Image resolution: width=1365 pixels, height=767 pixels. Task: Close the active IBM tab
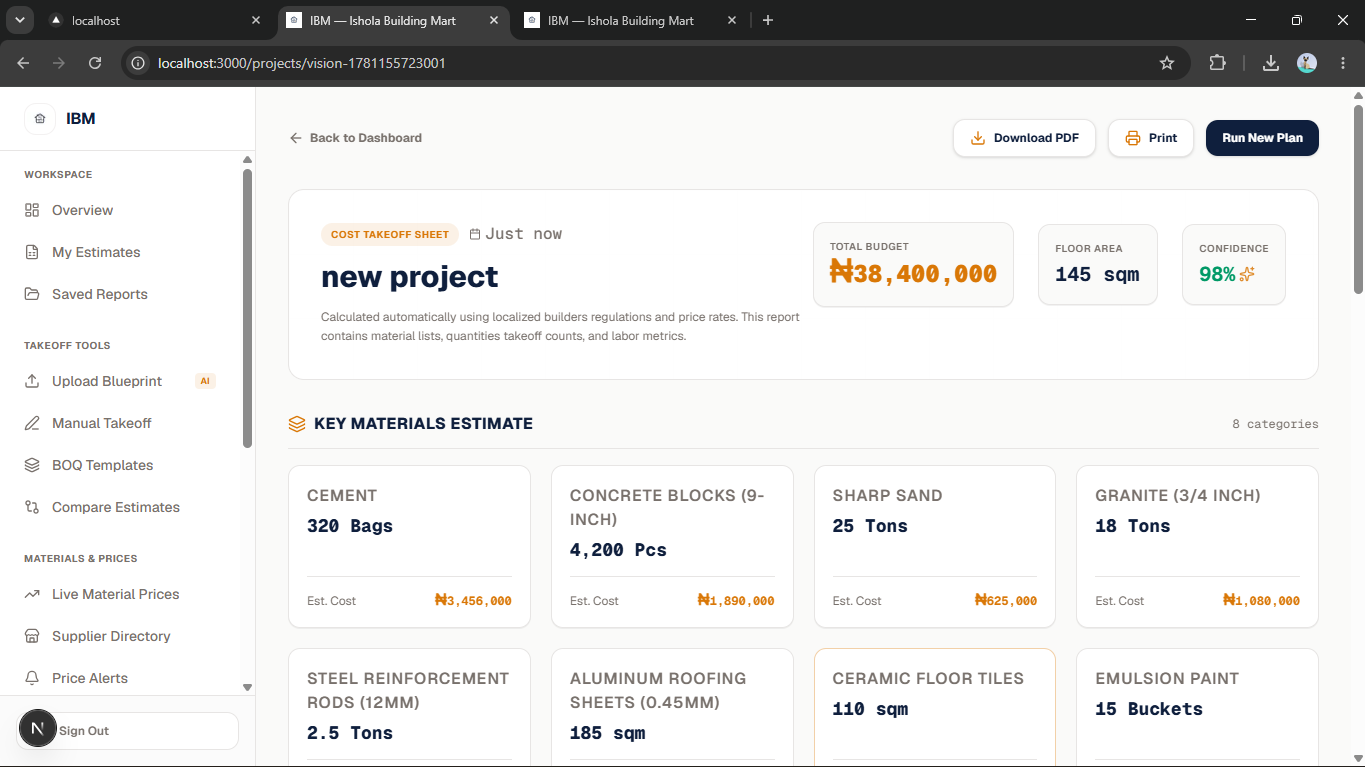click(495, 20)
